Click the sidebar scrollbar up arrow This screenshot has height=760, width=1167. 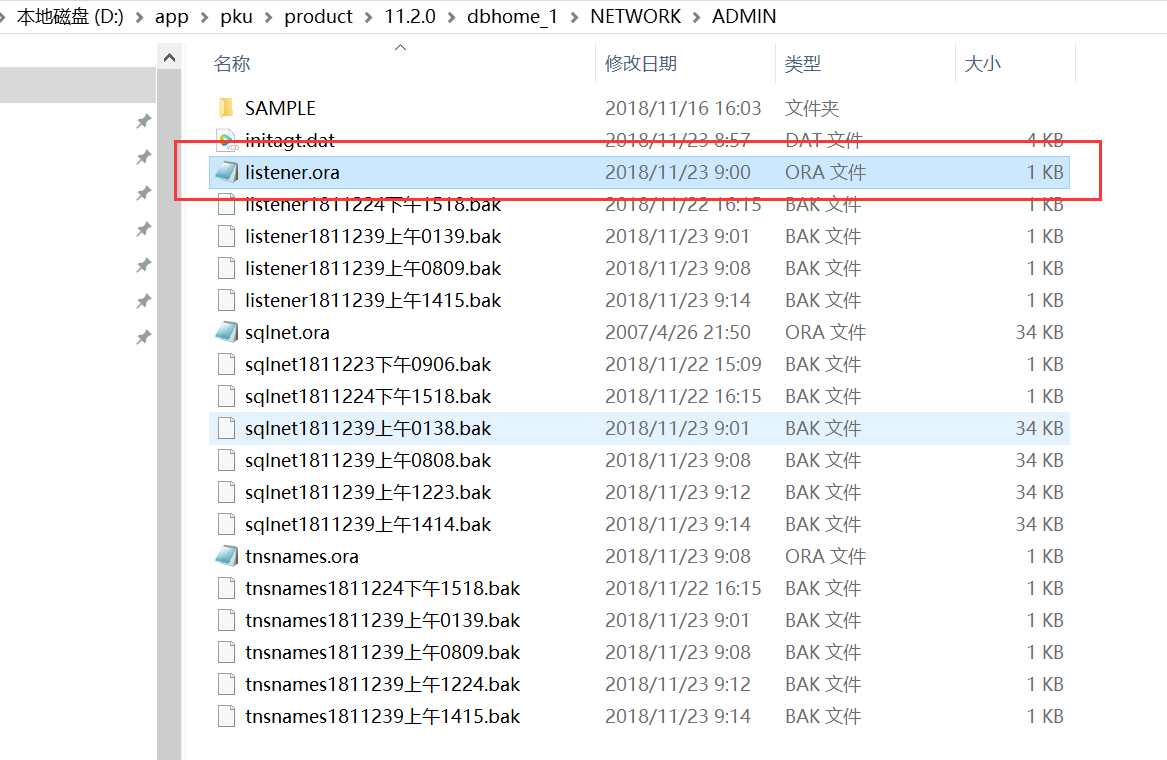169,57
